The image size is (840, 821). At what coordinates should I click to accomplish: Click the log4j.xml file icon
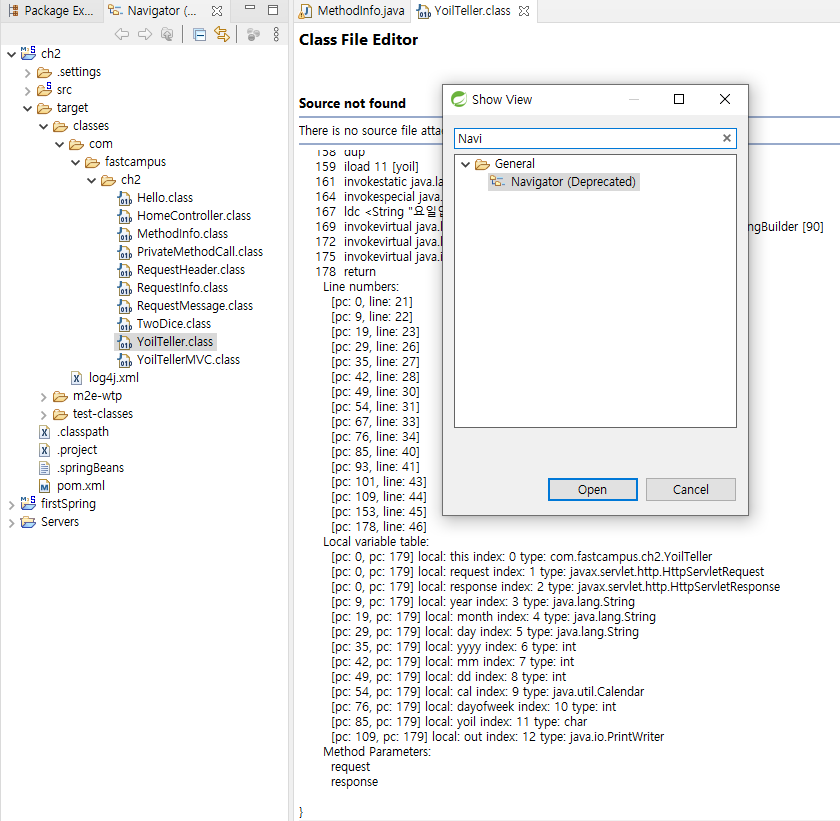[77, 378]
